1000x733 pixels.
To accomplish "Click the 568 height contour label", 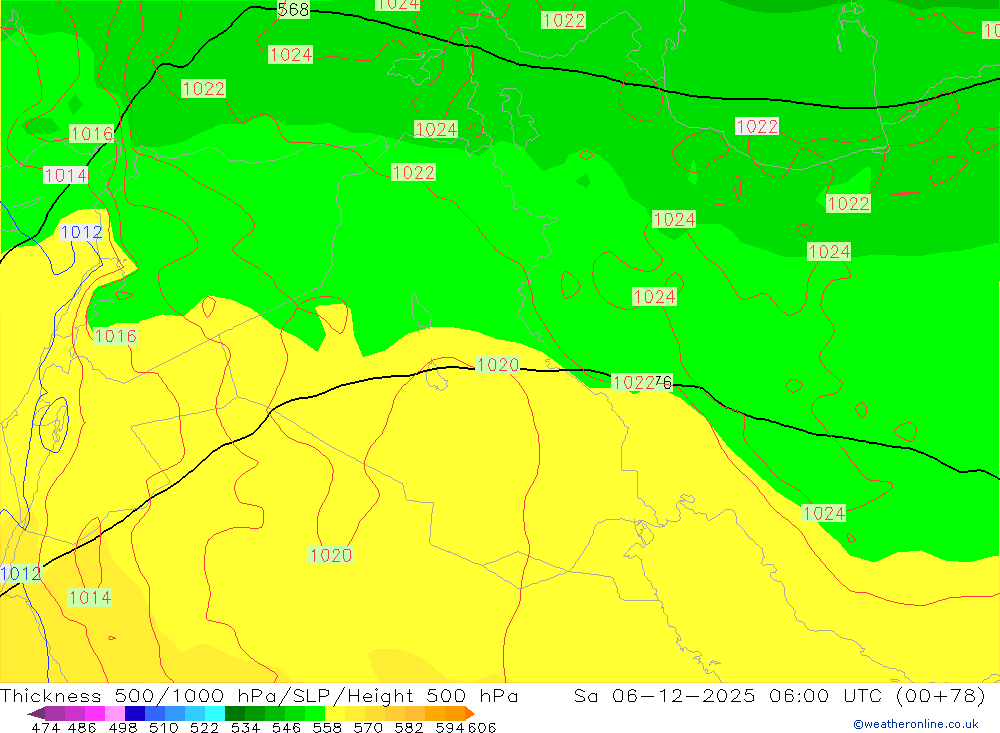I will pos(293,10).
